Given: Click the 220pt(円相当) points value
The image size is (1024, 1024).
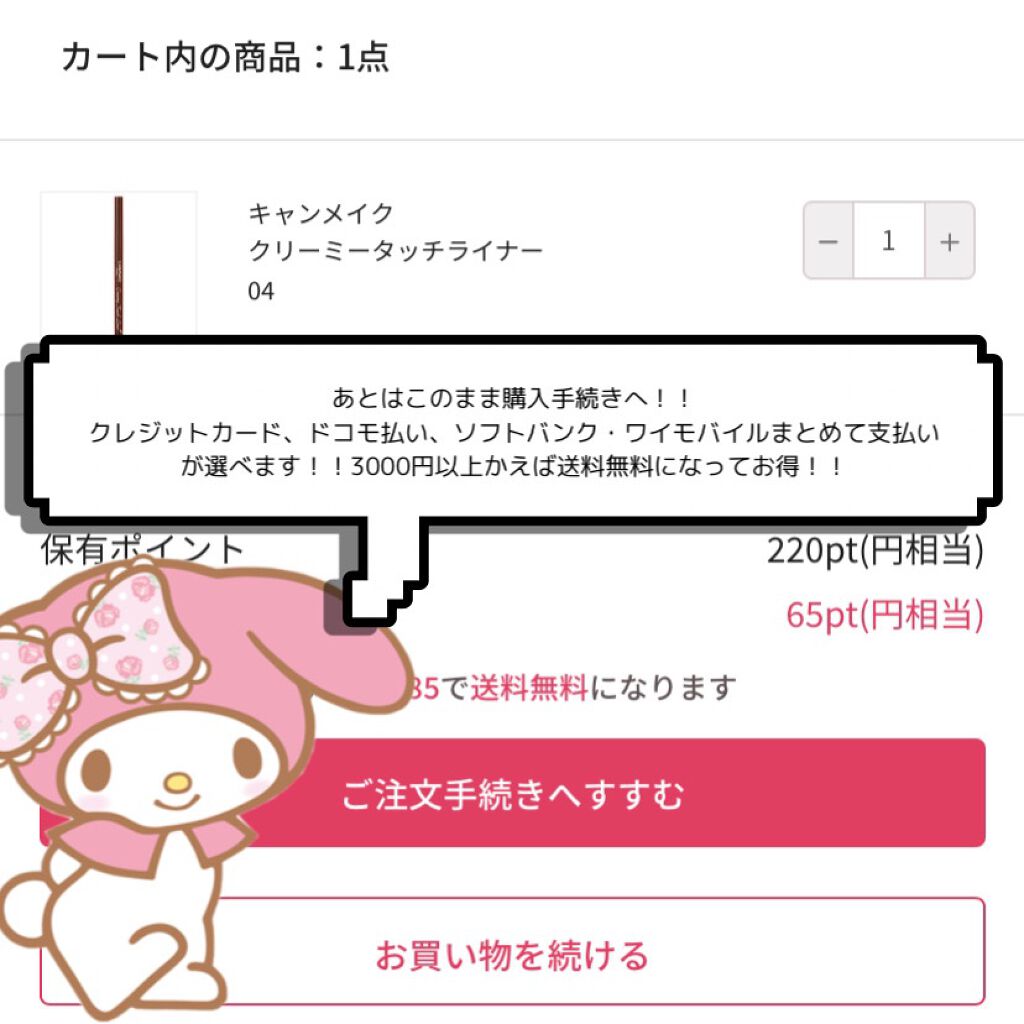Looking at the screenshot, I should coord(875,551).
